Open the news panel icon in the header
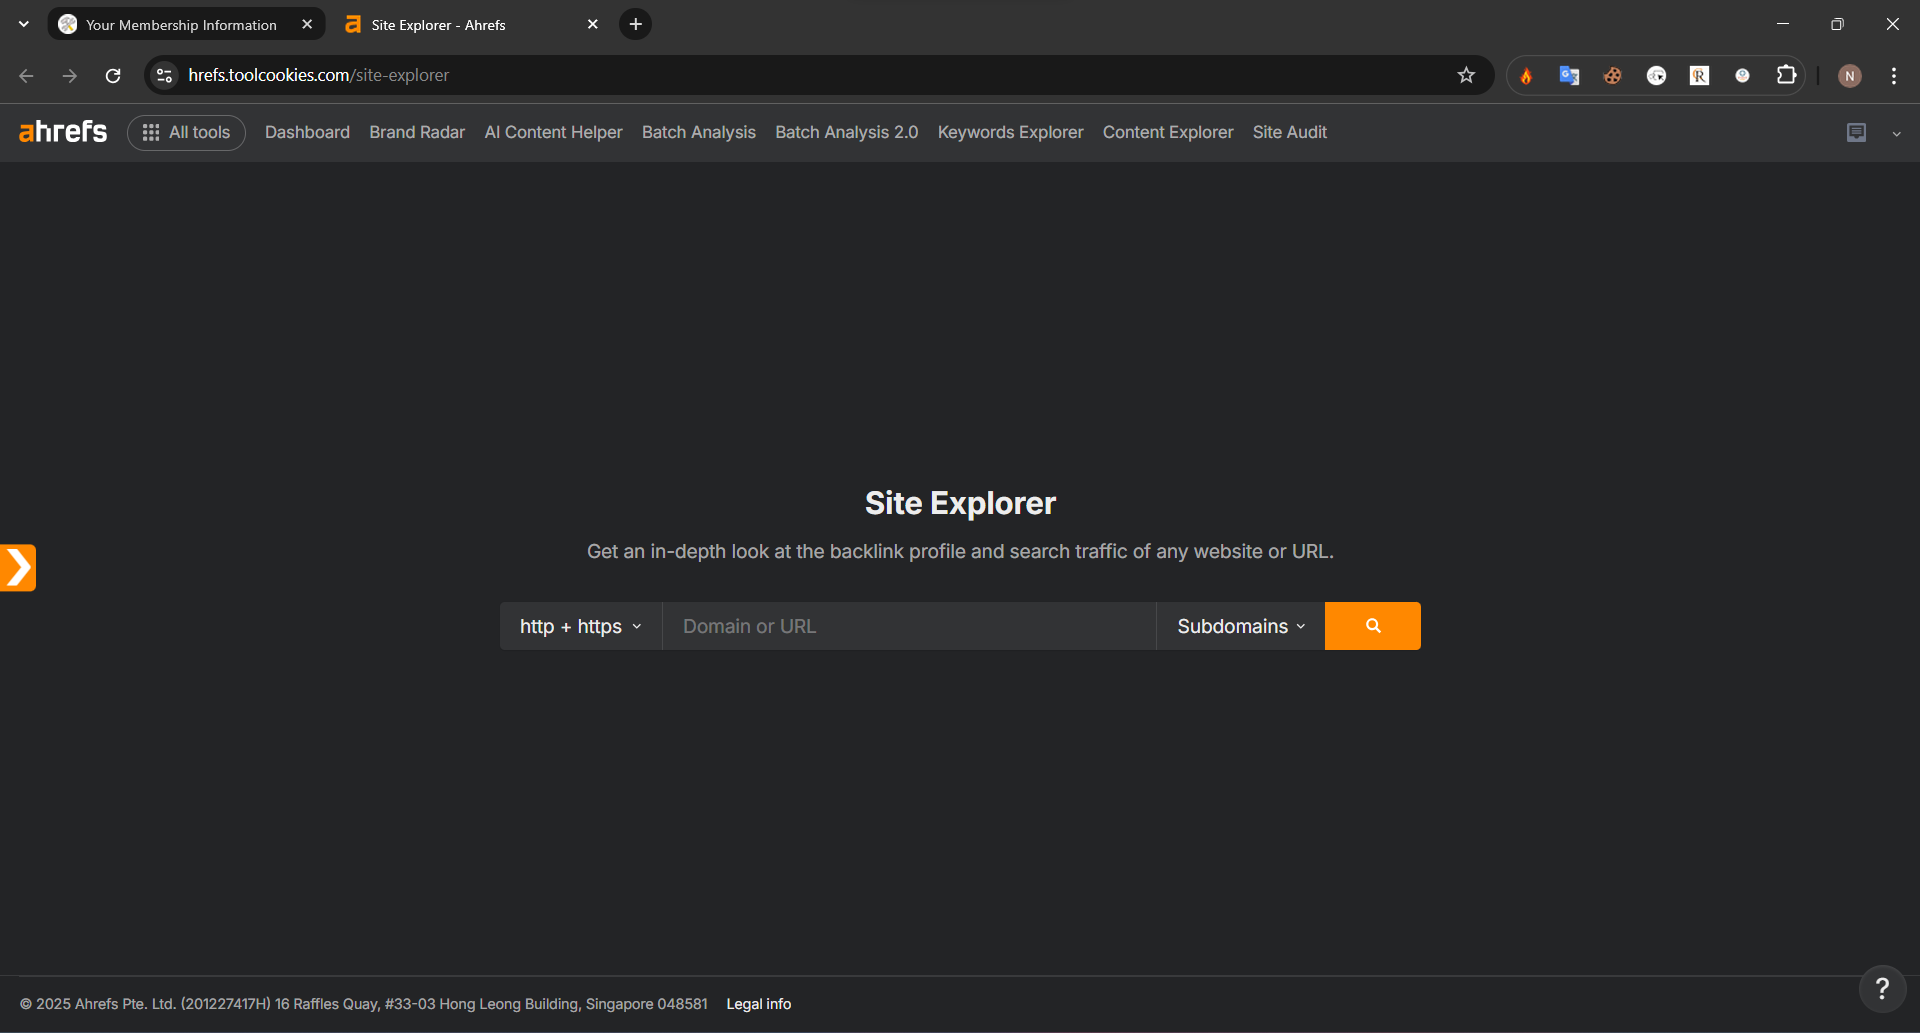Image resolution: width=1920 pixels, height=1033 pixels. pyautogui.click(x=1856, y=132)
